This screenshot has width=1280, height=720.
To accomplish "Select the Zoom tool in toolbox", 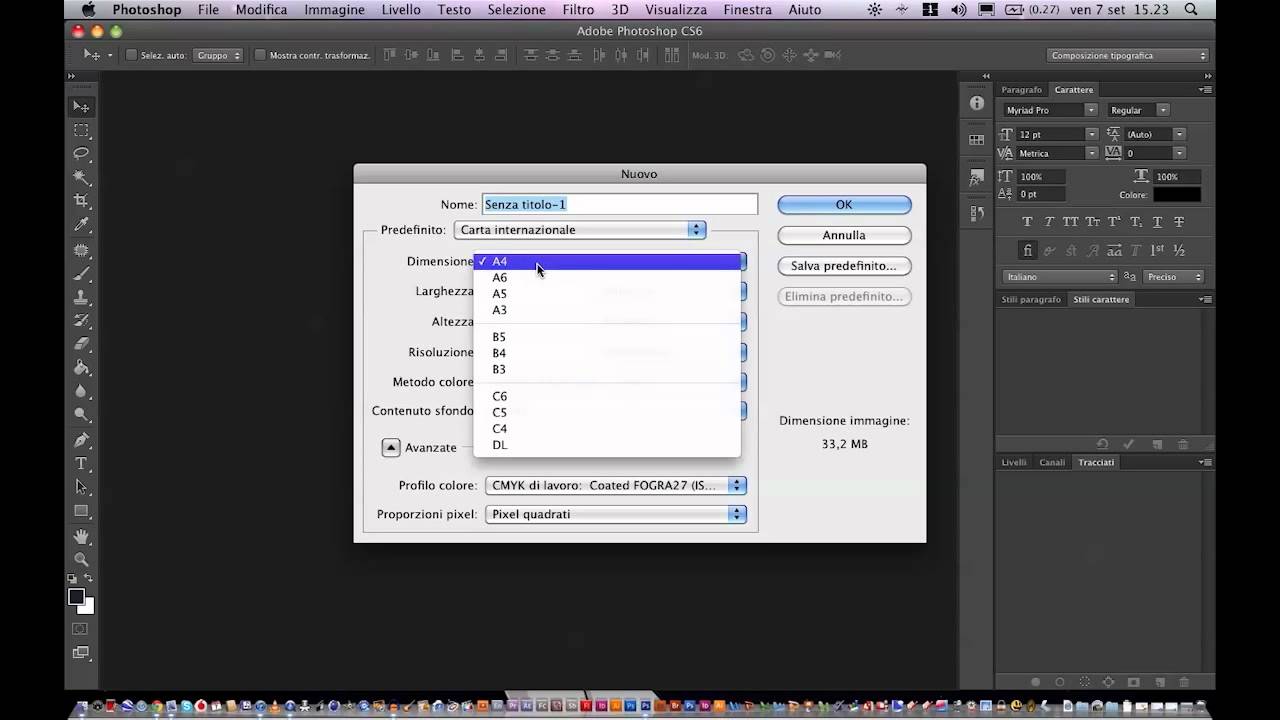I will point(82,560).
